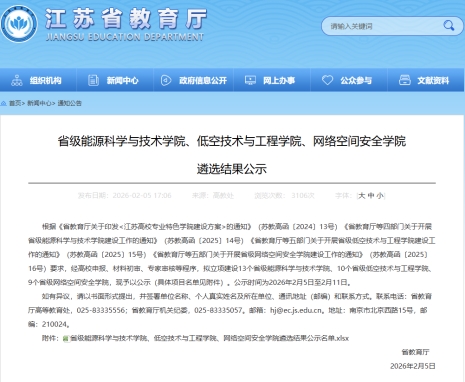Click the 网上办事 monitor icon
The height and width of the screenshot is (382, 465).
250,80
